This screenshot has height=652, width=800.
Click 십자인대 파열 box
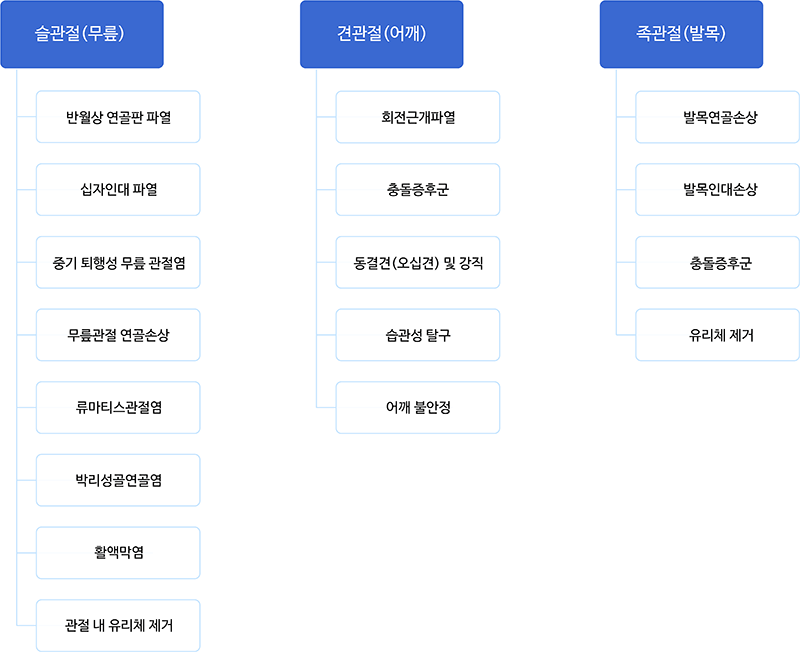(118, 190)
